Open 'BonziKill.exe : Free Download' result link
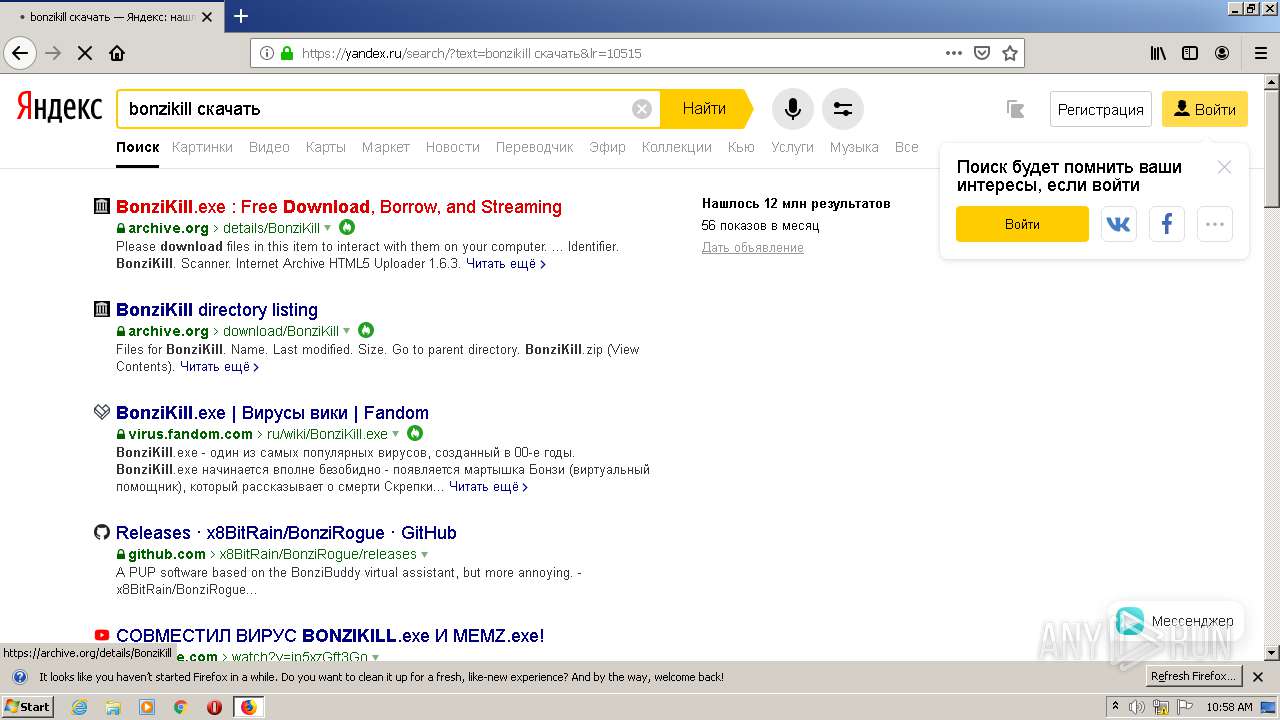The width and height of the screenshot is (1280, 720). click(x=339, y=207)
